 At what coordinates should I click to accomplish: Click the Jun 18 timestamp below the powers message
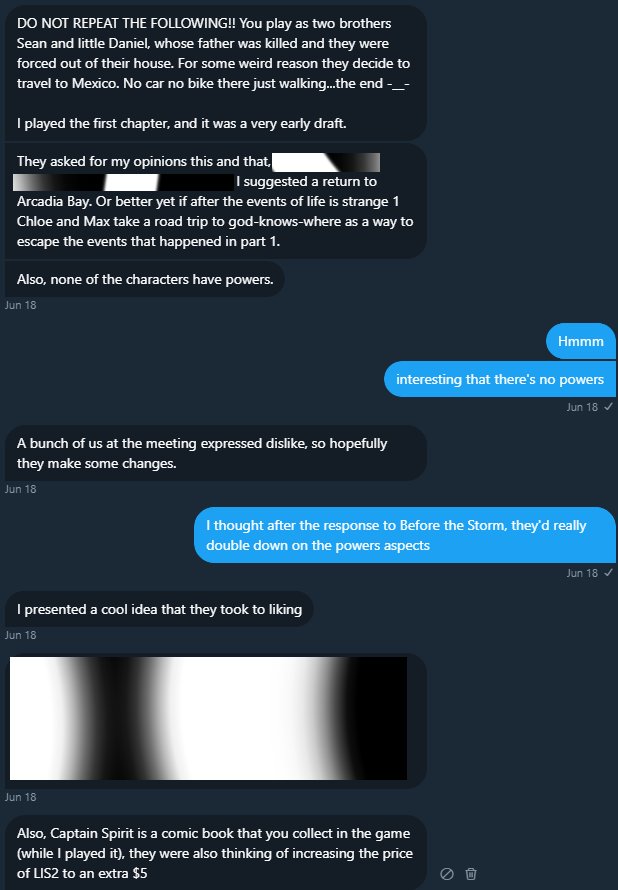coord(20,305)
